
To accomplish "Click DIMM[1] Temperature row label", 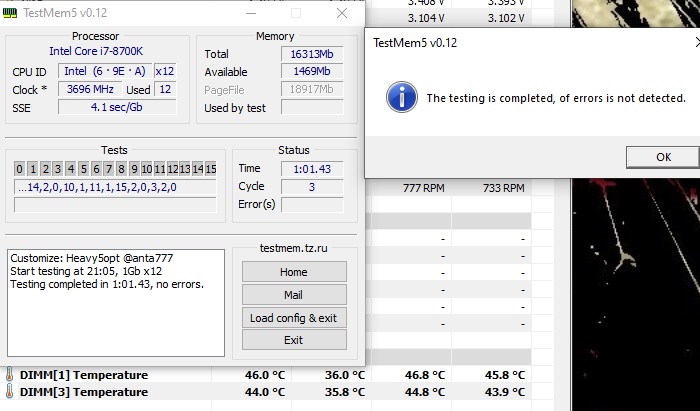I will point(84,375).
